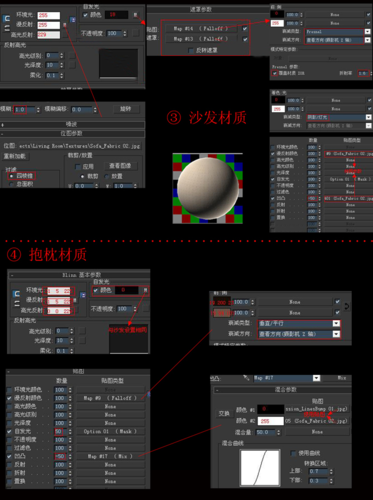Toggle the checkbox beside Map #13 (Falloff)

(x=245, y=39)
